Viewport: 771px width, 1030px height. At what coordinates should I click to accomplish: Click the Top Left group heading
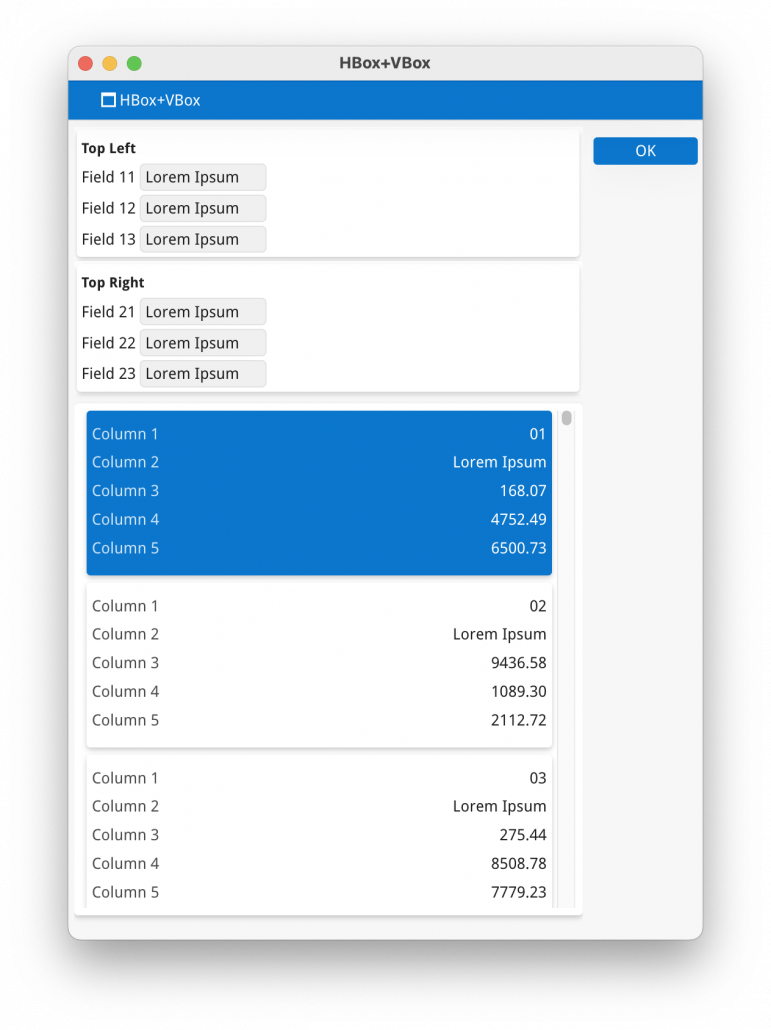109,148
